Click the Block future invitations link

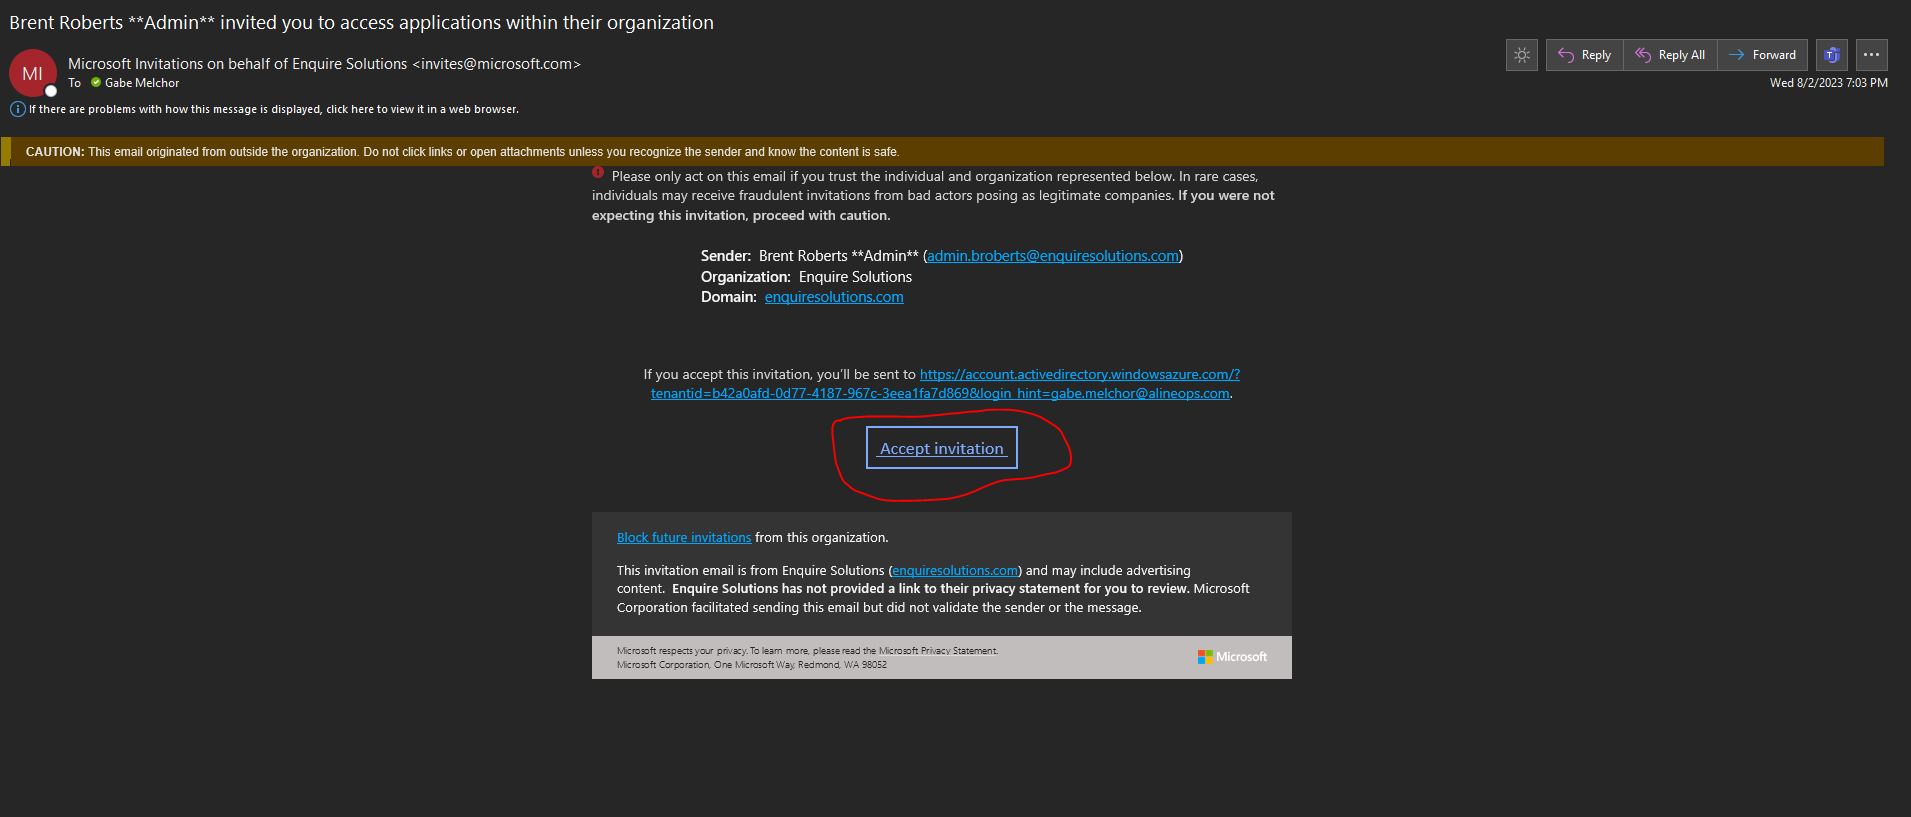(684, 537)
